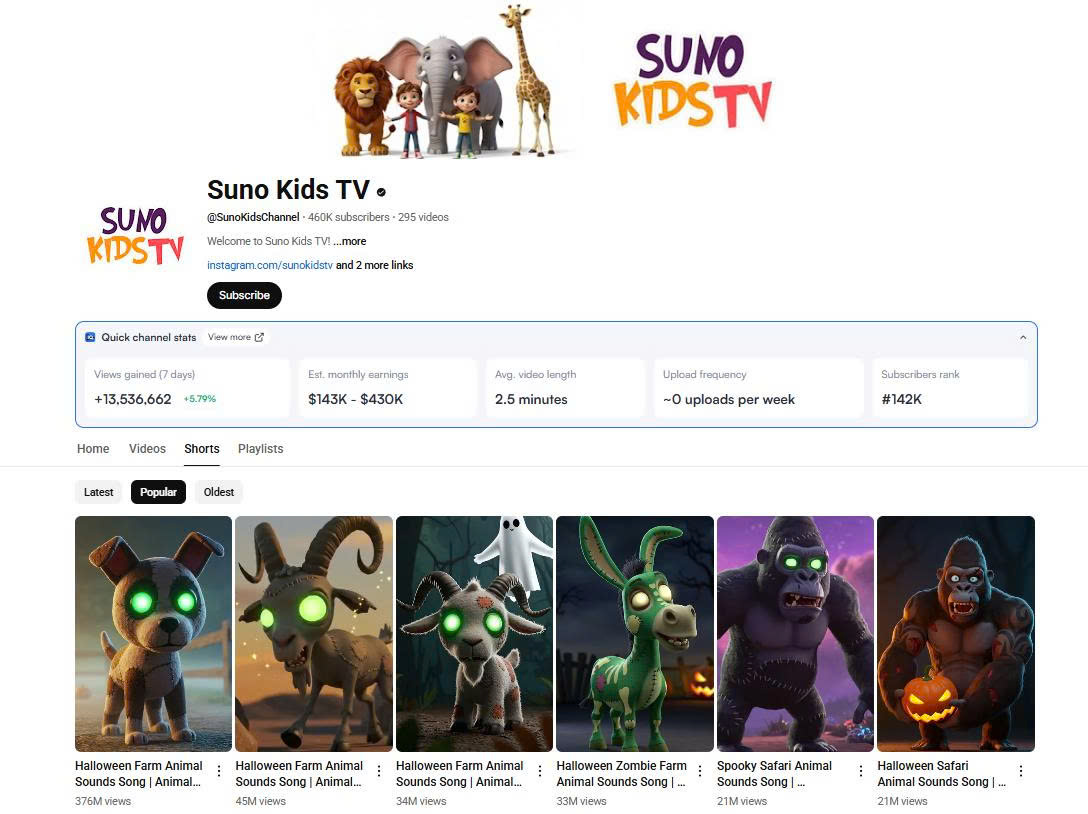Open the instagram.com/sunokidstv link
Viewport: 1088px width, 814px height.
[270, 265]
